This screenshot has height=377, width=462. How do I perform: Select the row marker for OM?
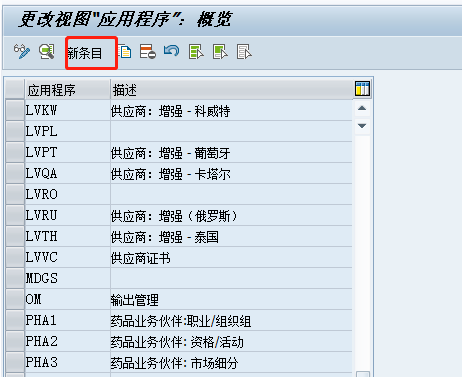click(x=15, y=299)
